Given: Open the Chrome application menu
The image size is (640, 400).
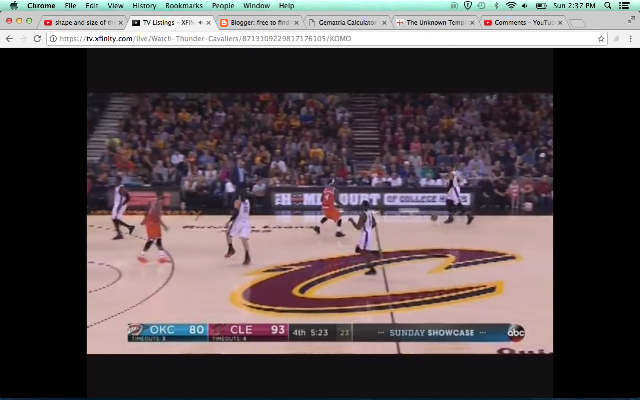Looking at the screenshot, I should point(41,6).
